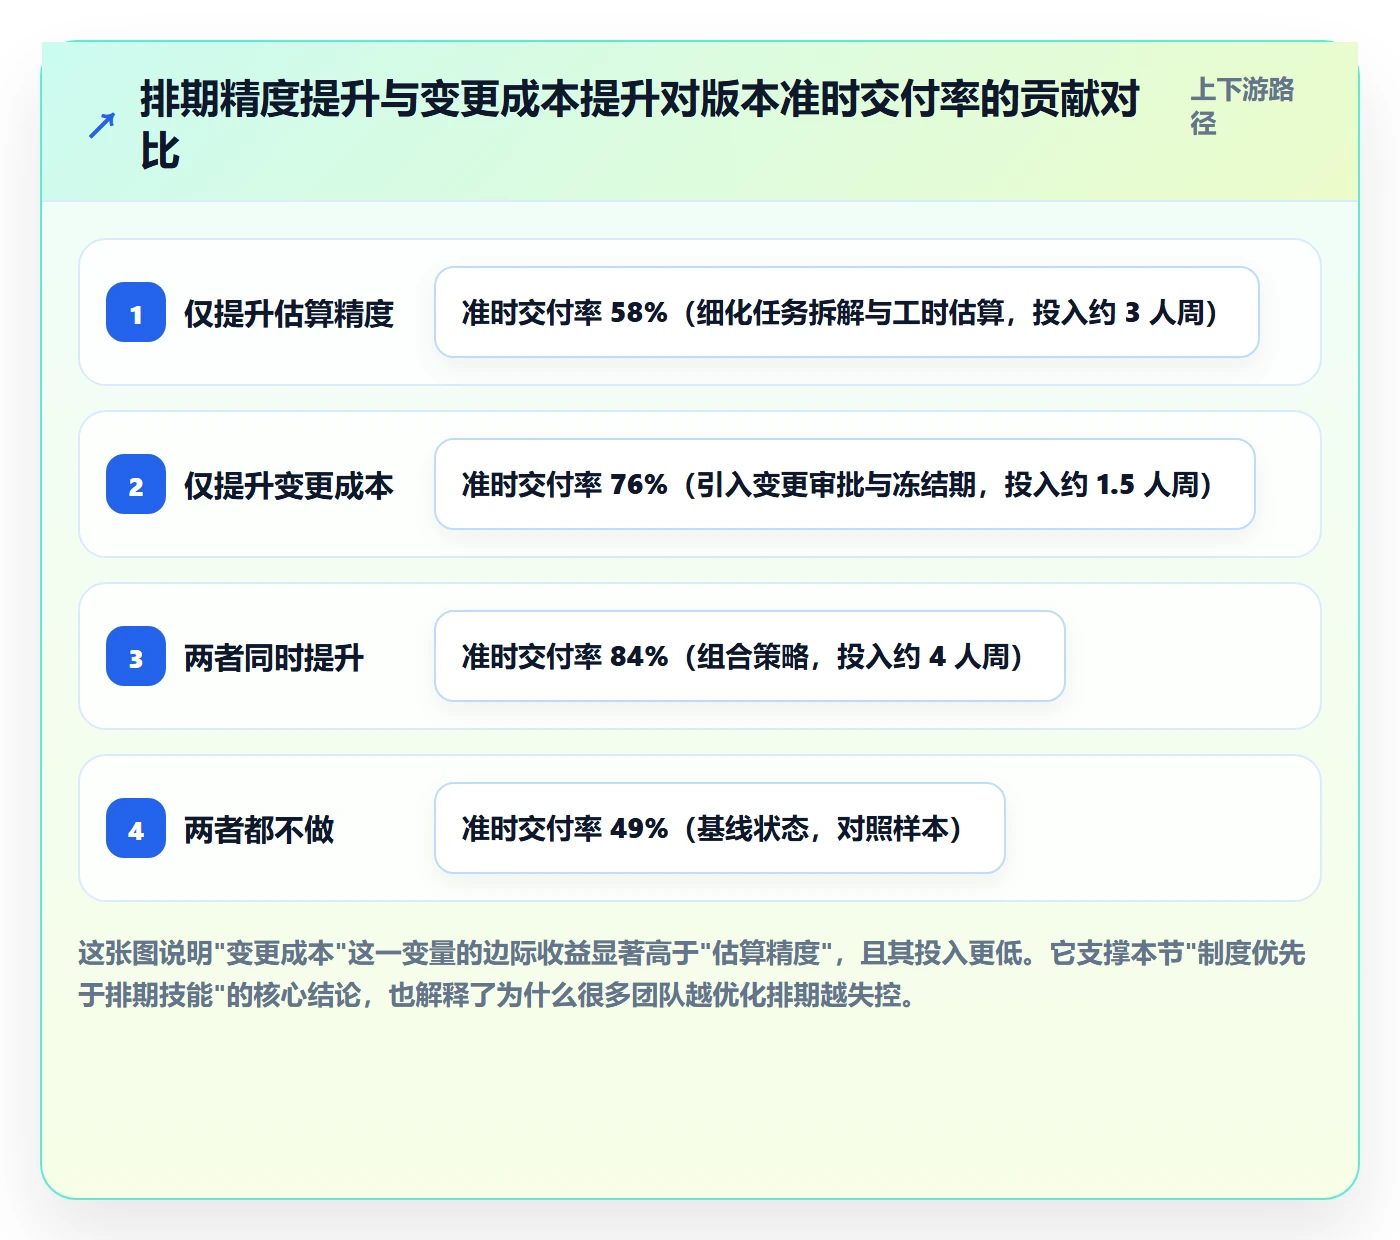This screenshot has width=1400, height=1240.
Task: Click number badge 3
Action: click(136, 656)
